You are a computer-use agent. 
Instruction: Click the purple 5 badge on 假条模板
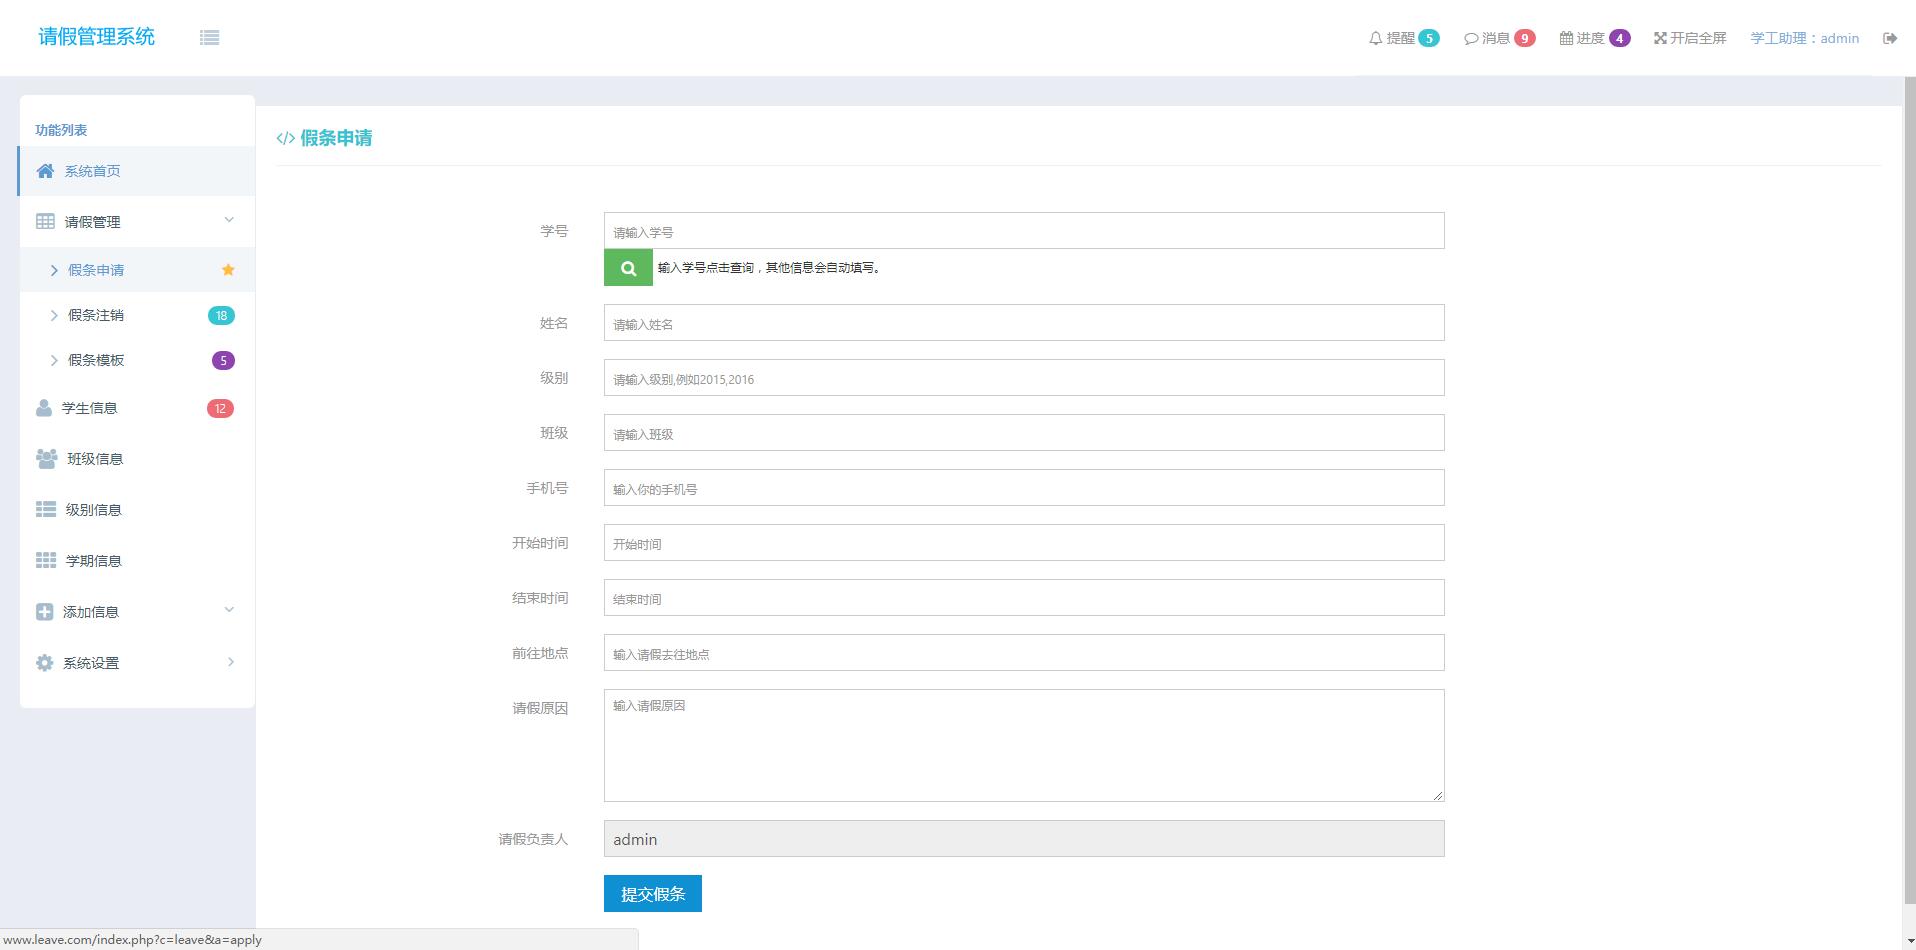click(223, 360)
